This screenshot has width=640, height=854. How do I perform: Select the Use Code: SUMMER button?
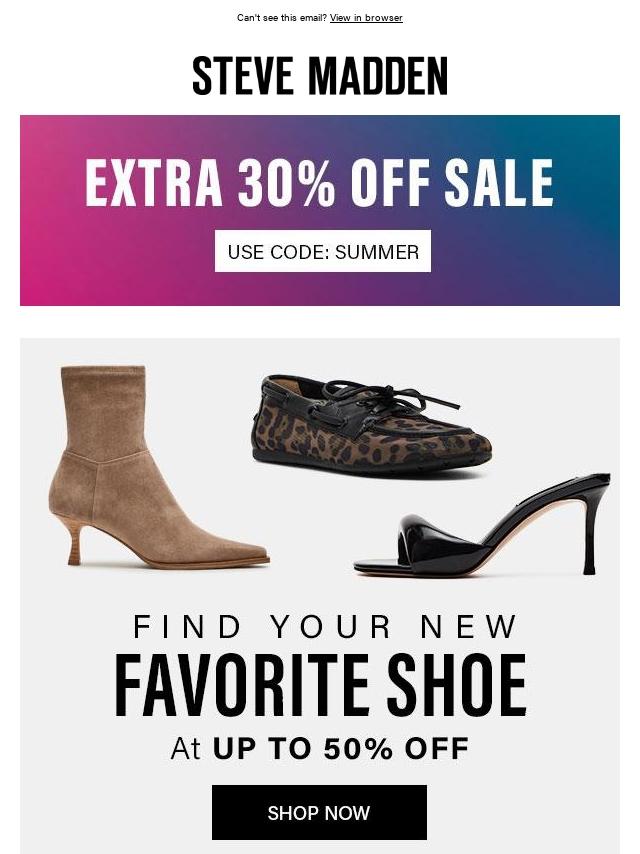[x=322, y=251]
